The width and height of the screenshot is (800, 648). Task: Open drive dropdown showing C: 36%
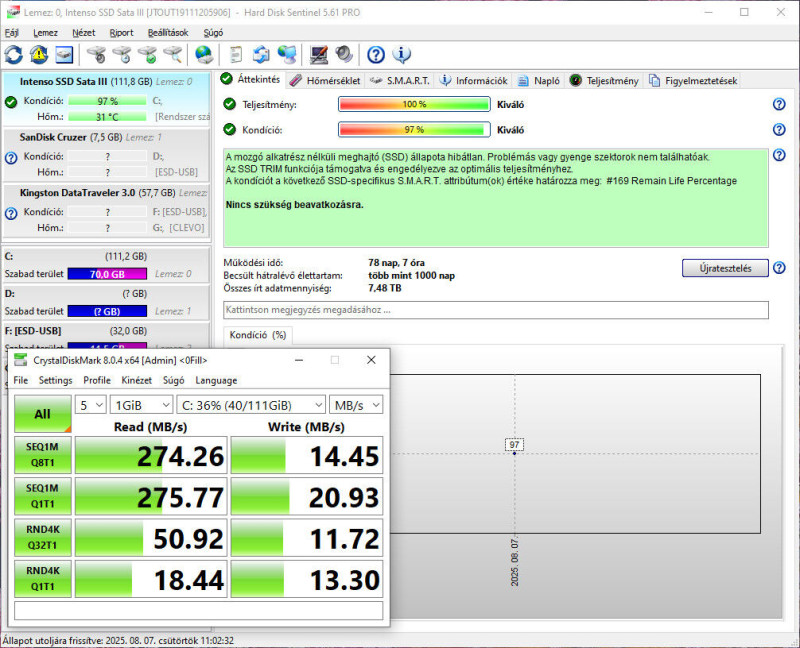tap(251, 405)
